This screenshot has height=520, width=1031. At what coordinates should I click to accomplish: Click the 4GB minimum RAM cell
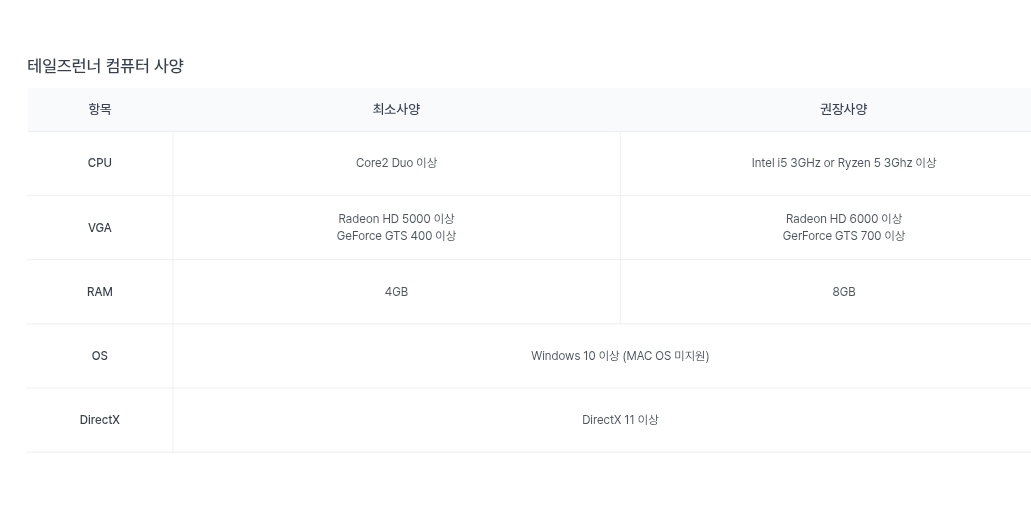click(x=396, y=291)
